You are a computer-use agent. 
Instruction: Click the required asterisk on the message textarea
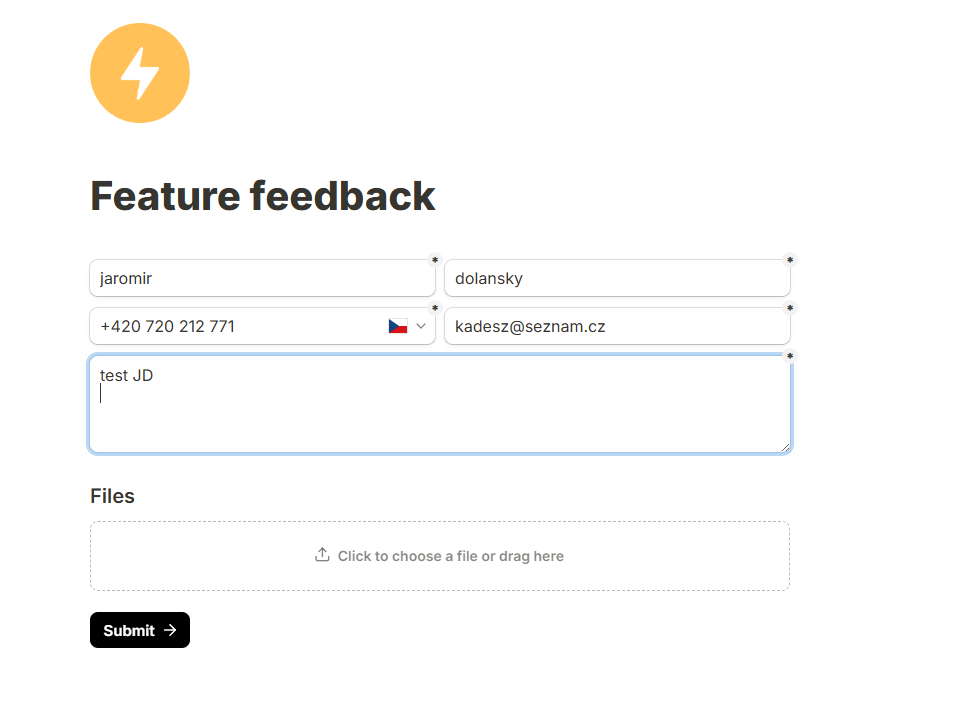click(x=790, y=356)
